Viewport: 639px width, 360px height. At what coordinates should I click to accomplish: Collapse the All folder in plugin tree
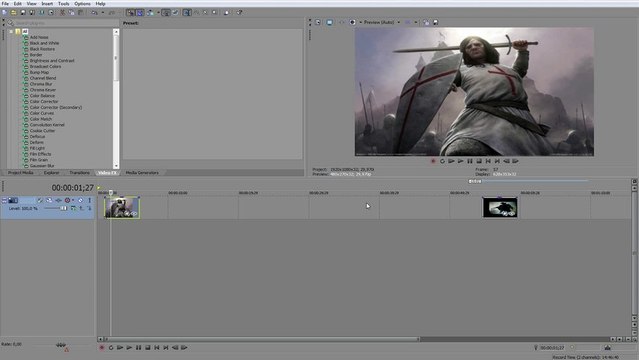tap(11, 31)
